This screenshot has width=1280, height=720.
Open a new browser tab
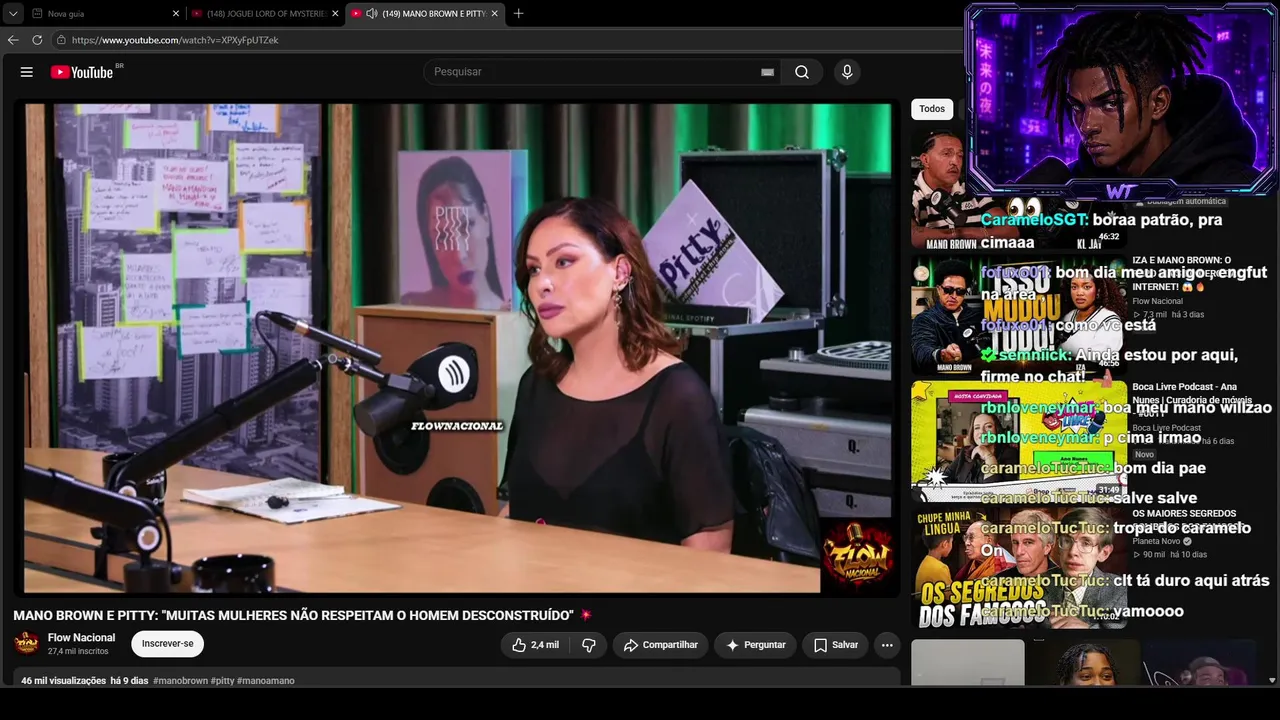tap(518, 14)
